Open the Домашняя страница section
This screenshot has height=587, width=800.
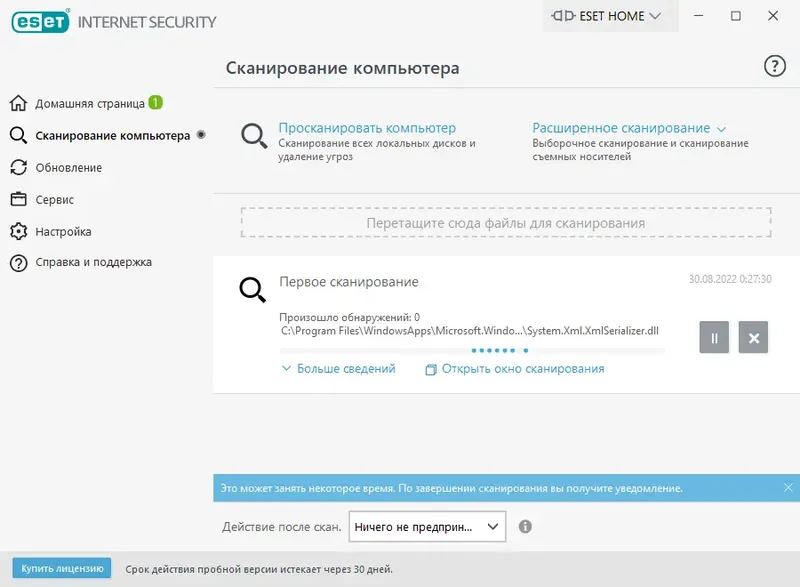point(88,102)
